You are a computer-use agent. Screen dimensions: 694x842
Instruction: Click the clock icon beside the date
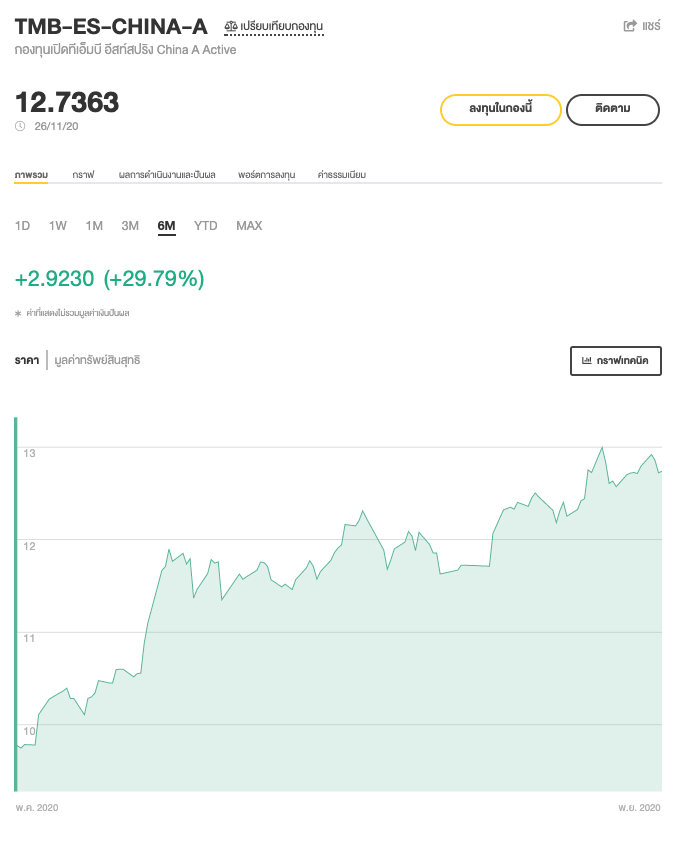20,126
